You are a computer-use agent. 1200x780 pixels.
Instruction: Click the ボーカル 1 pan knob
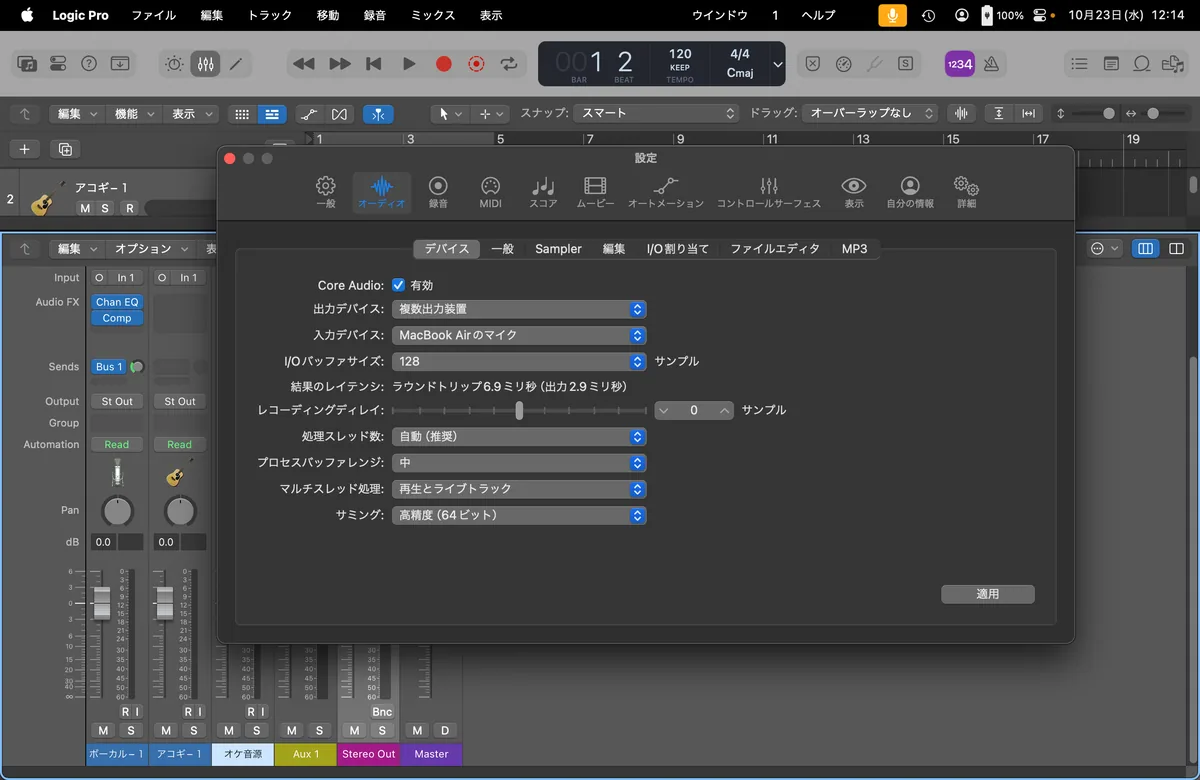tap(117, 511)
